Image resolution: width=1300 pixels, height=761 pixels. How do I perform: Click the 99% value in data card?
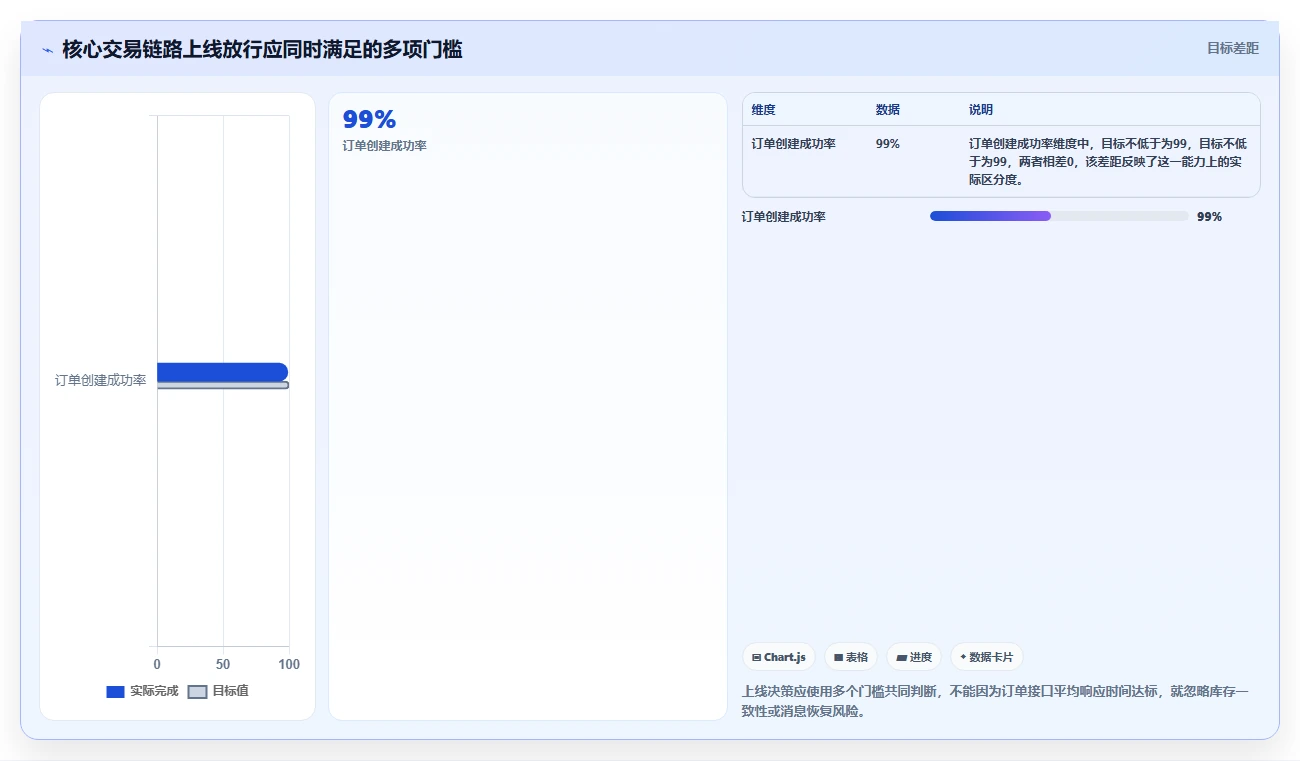point(369,120)
